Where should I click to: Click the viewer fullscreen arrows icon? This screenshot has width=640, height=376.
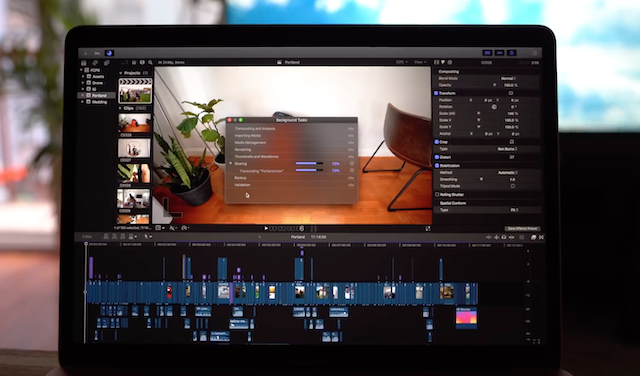(x=428, y=229)
